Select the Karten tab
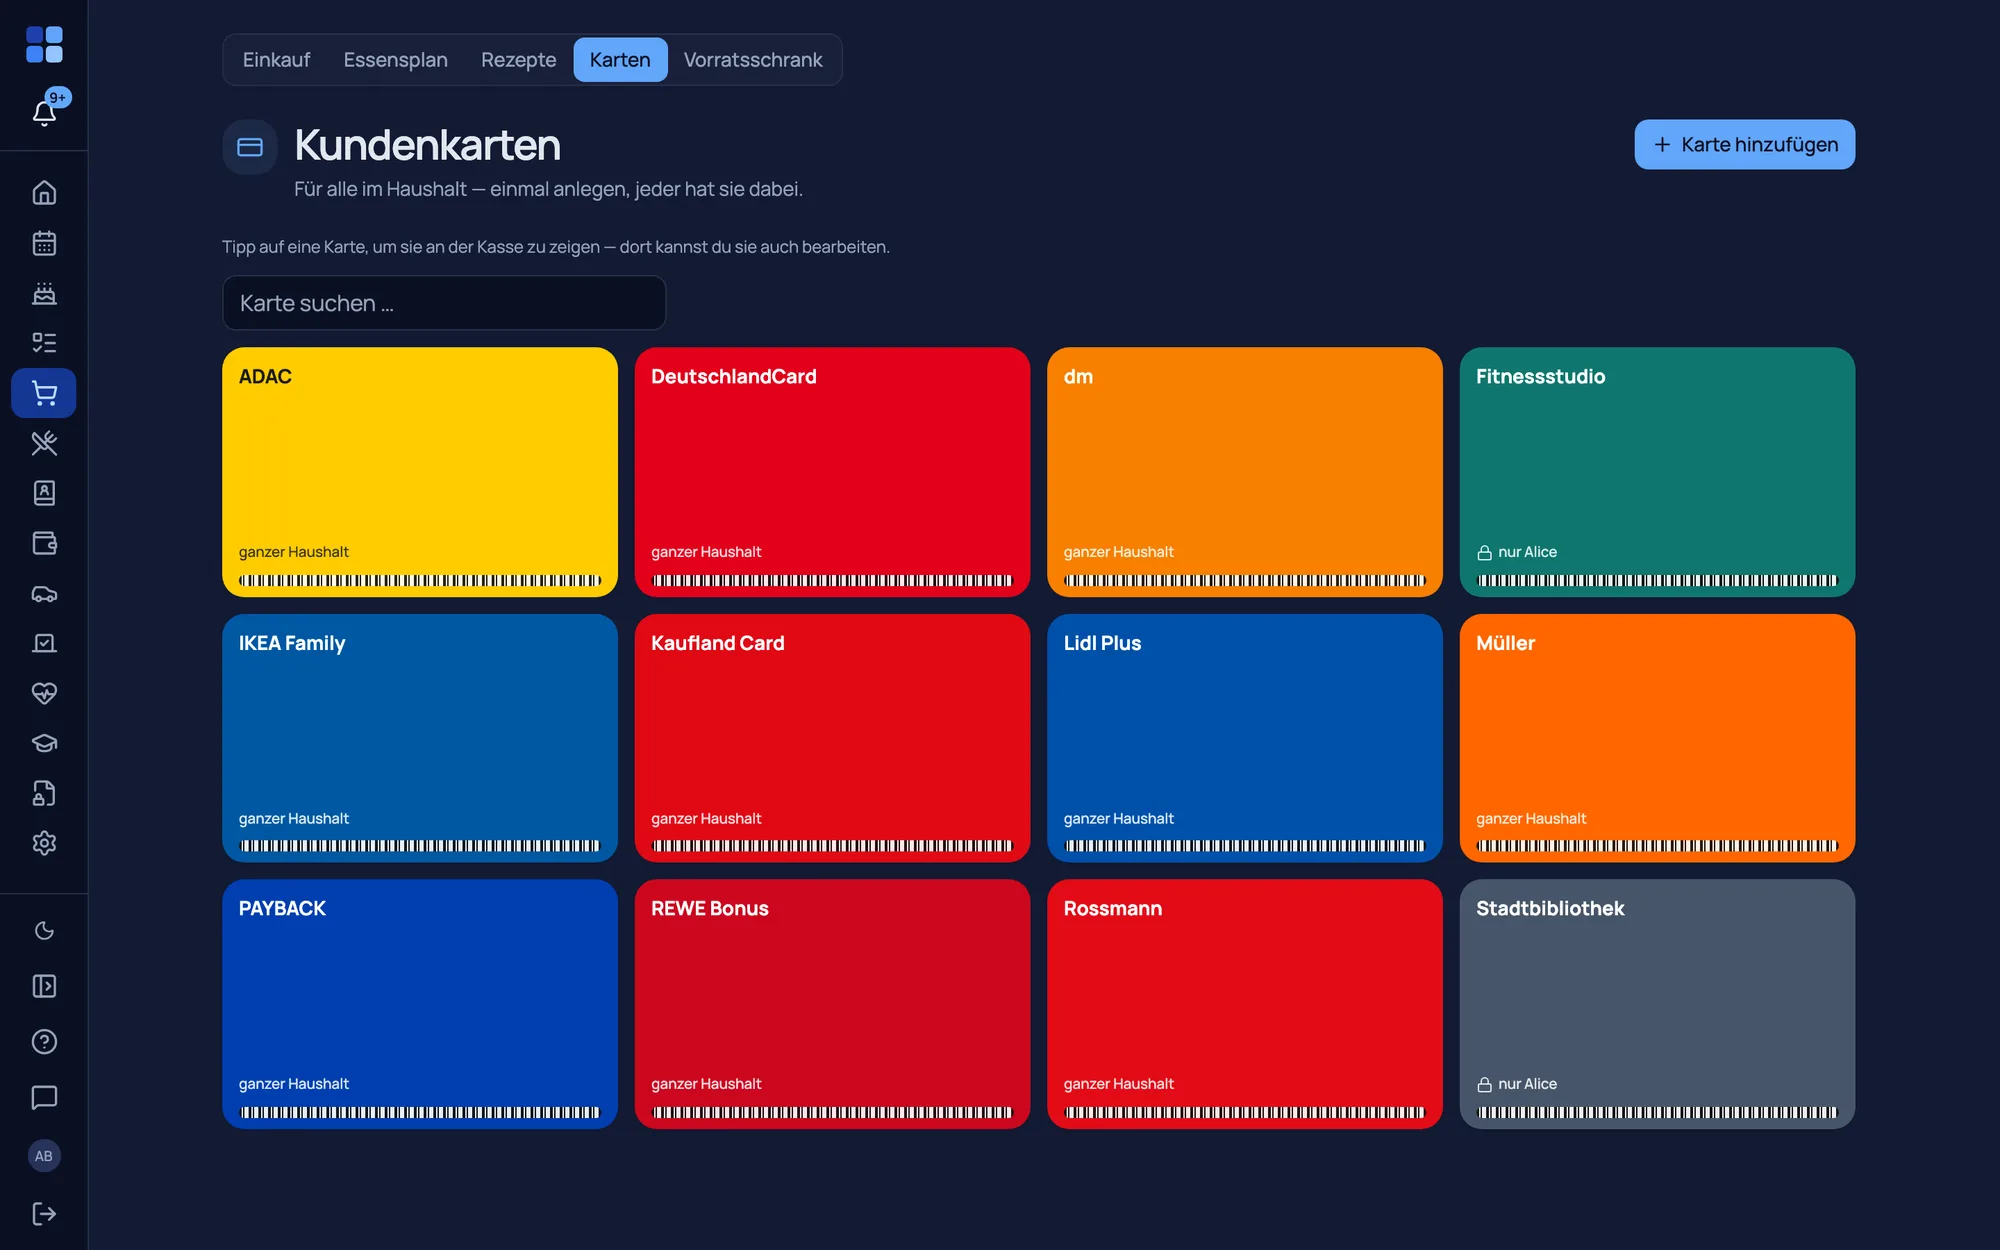The height and width of the screenshot is (1250, 2000). (x=620, y=60)
